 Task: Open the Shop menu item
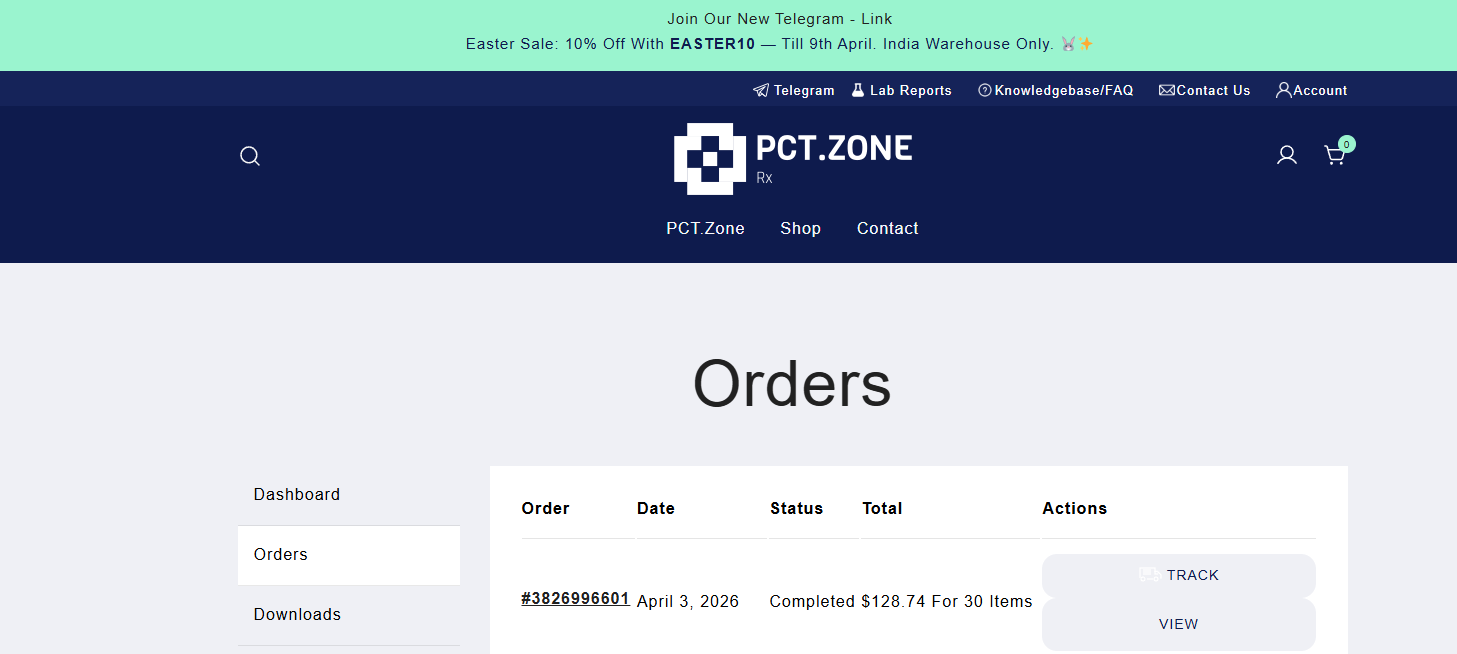(x=800, y=228)
